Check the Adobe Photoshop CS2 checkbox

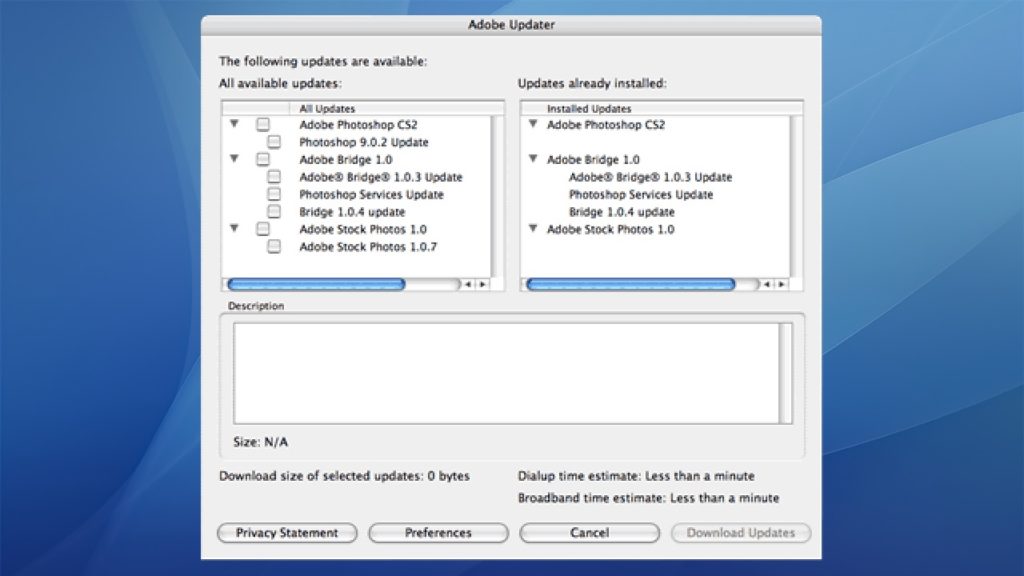pyautogui.click(x=263, y=124)
